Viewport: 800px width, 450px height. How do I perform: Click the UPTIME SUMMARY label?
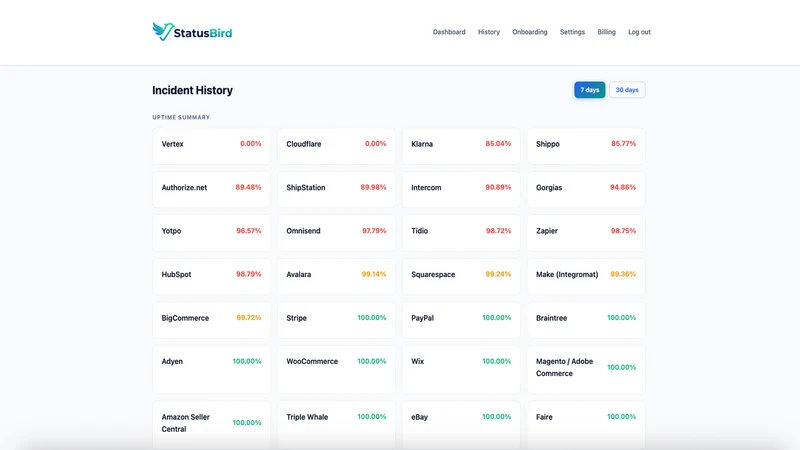click(x=181, y=117)
